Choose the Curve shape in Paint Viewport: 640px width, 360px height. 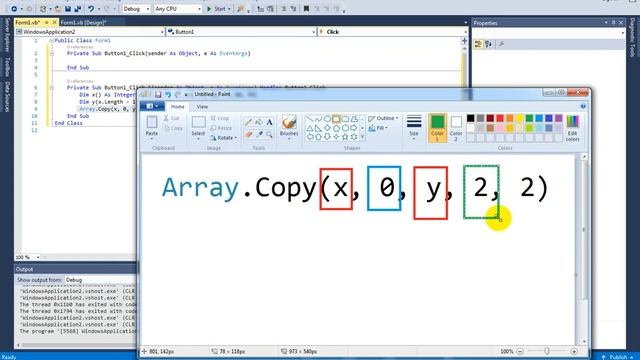click(x=318, y=119)
